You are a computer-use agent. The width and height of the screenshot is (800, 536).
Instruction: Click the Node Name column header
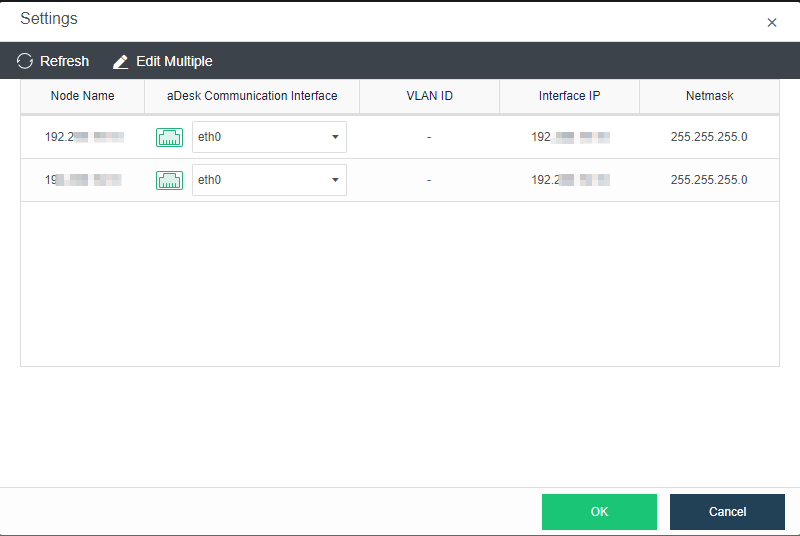[82, 96]
